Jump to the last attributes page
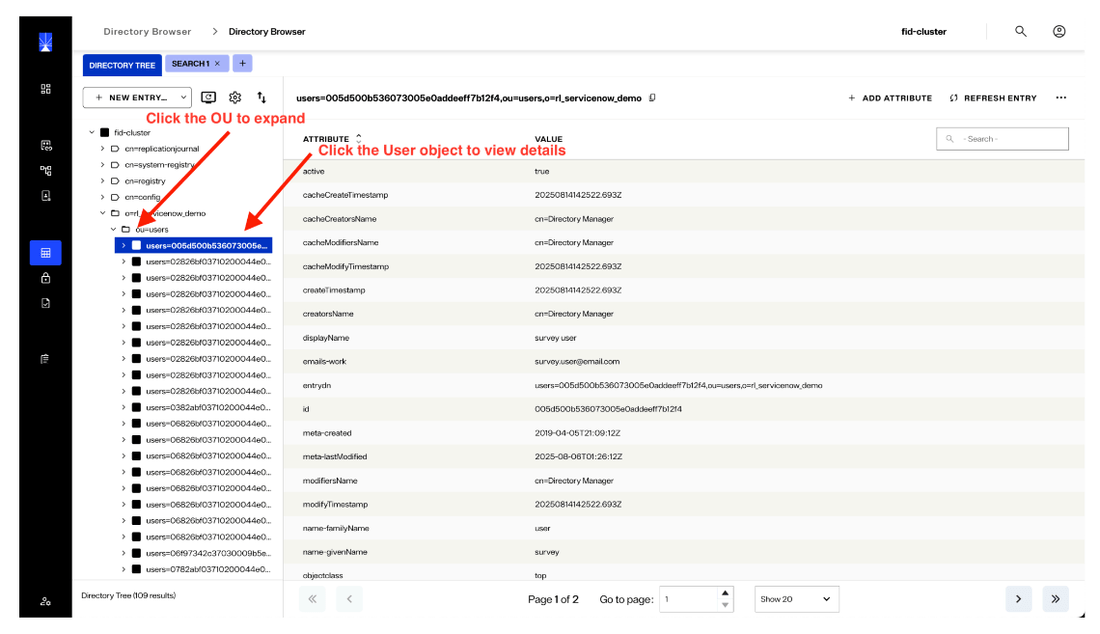The height and width of the screenshot is (634, 1100). click(1055, 599)
